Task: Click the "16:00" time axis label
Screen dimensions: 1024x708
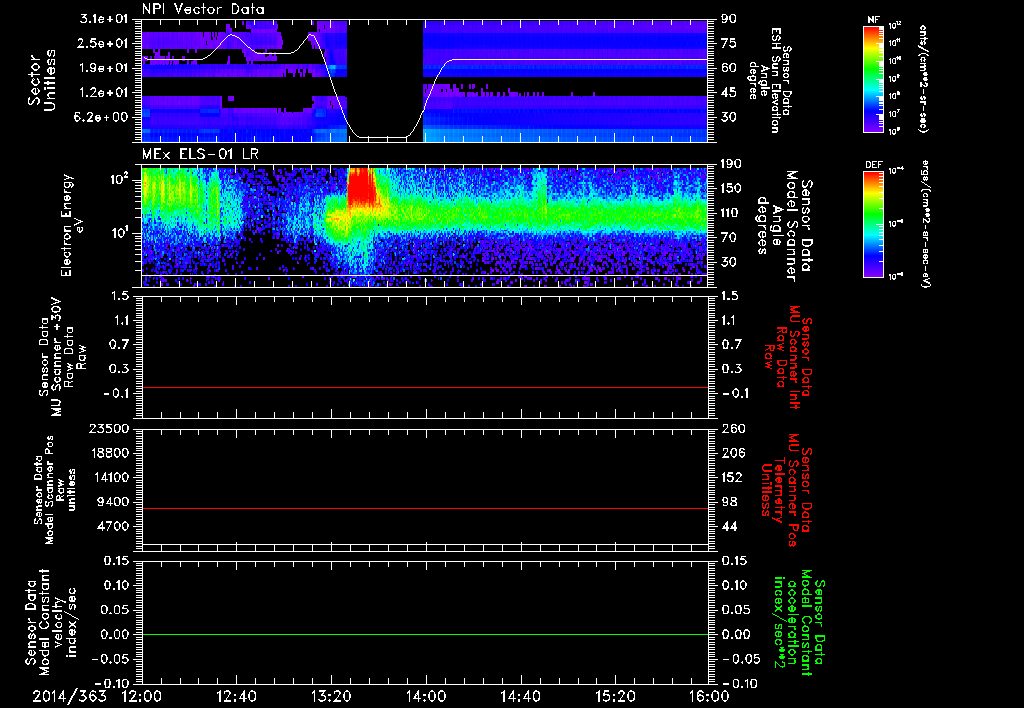Action: [x=709, y=696]
